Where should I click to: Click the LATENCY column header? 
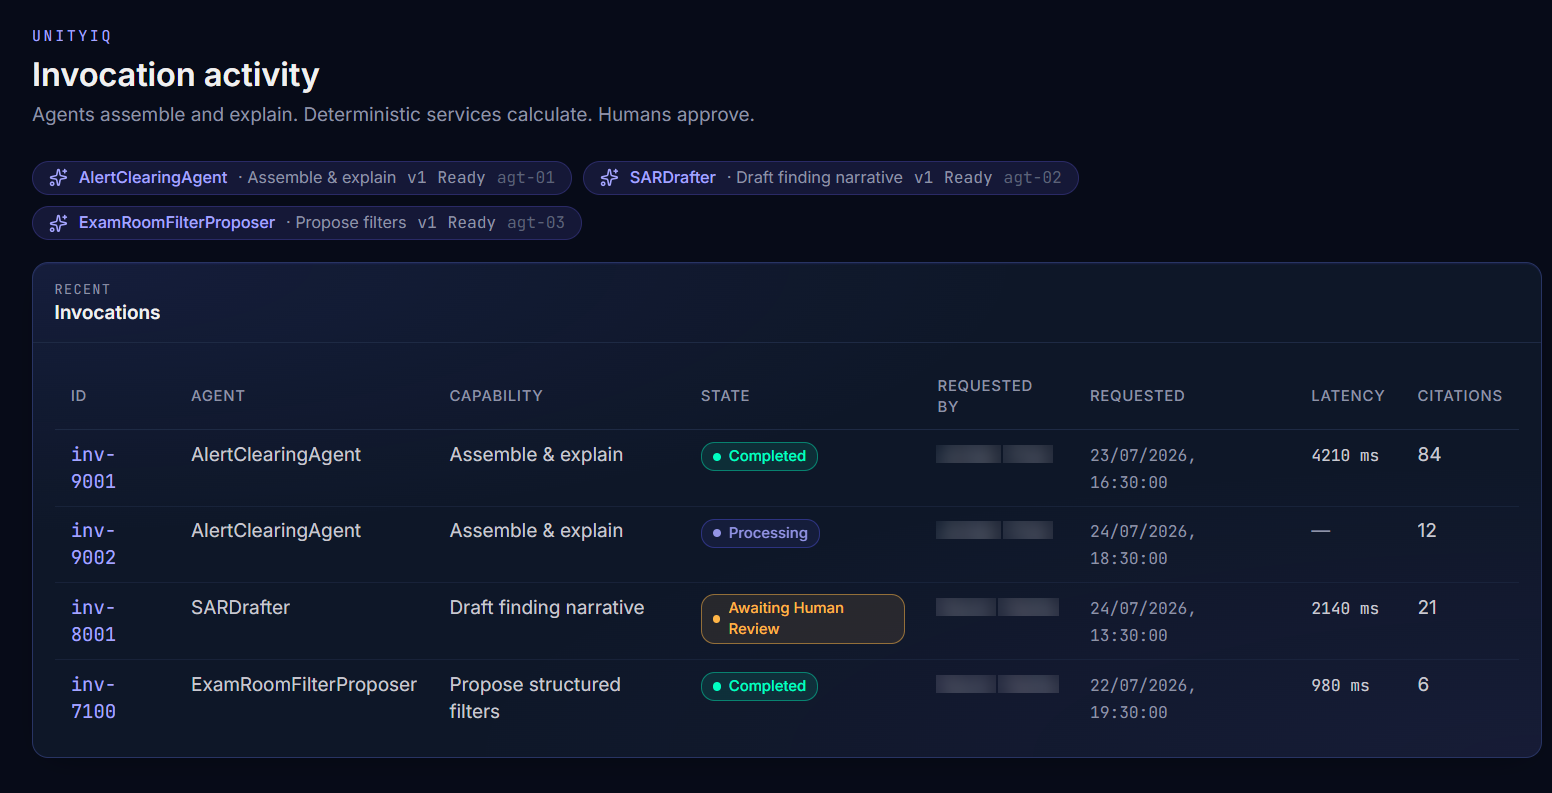(1348, 396)
